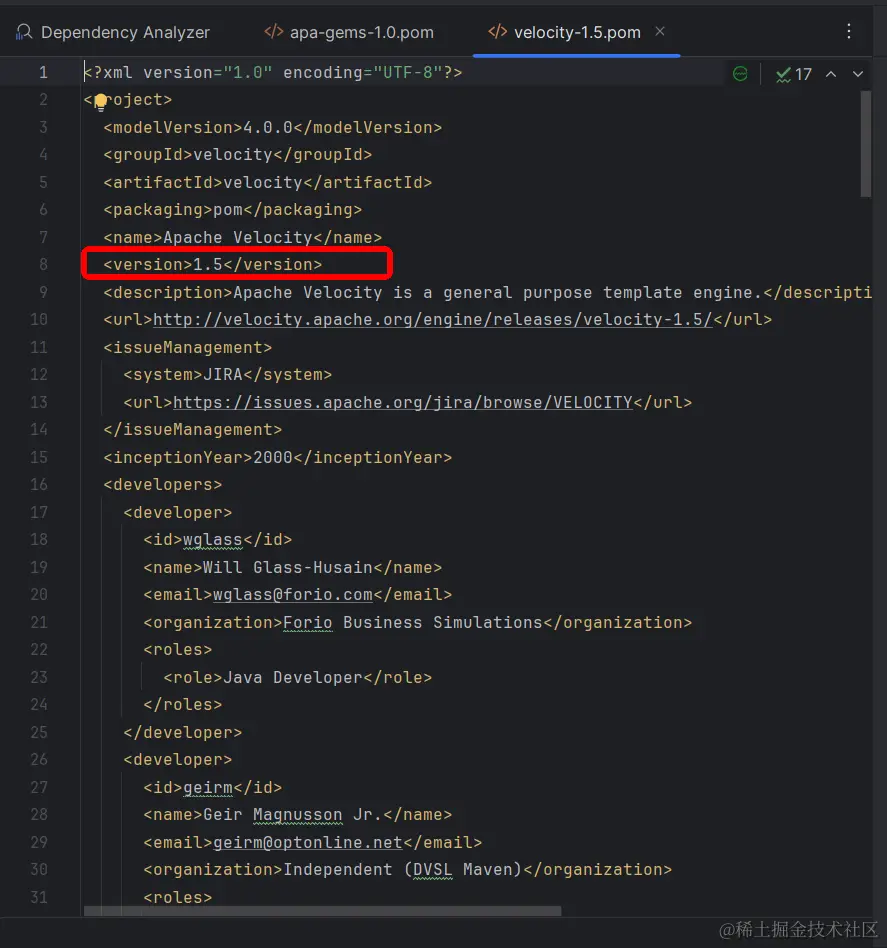The image size is (887, 948).
Task: Click the id geirm line
Action: 213,788
